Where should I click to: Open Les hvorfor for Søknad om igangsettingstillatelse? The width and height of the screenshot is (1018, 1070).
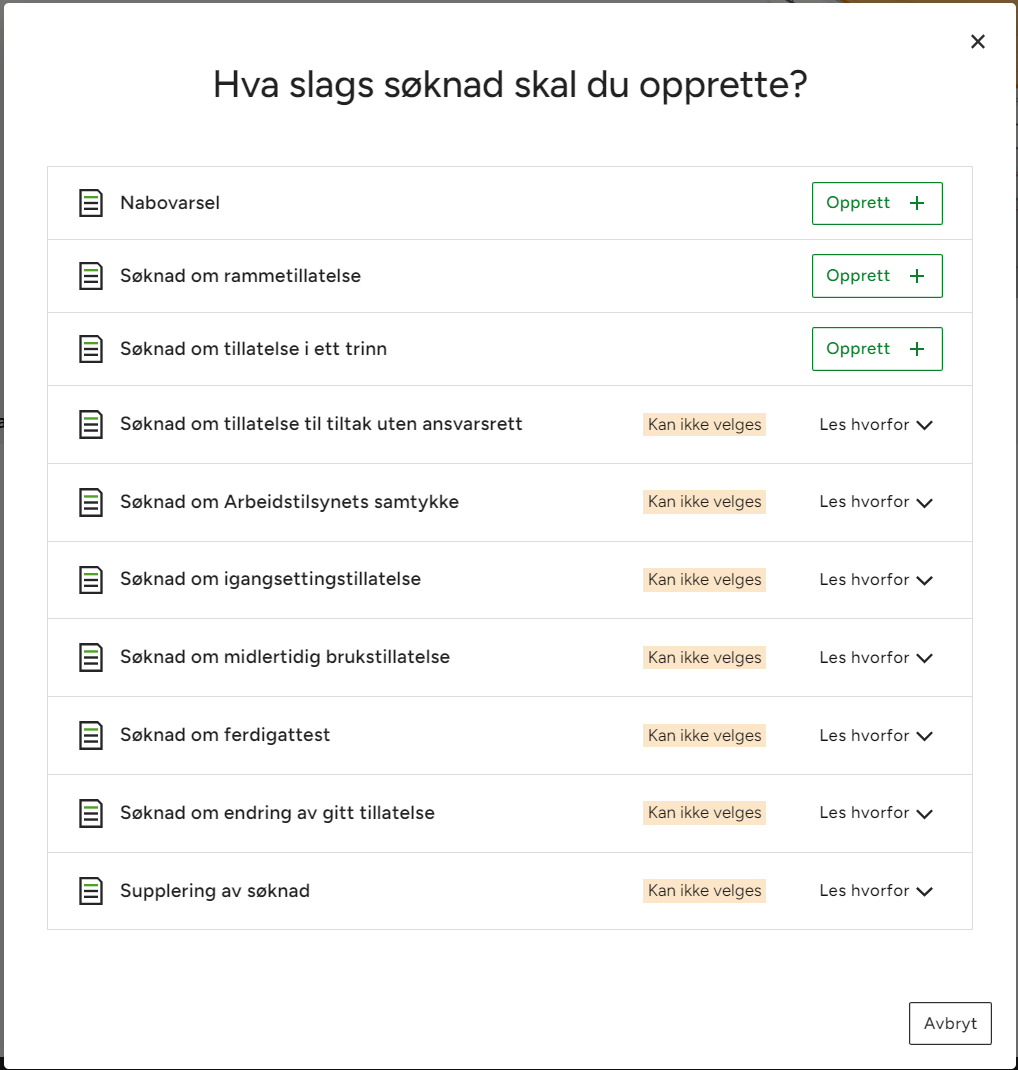[x=875, y=580]
